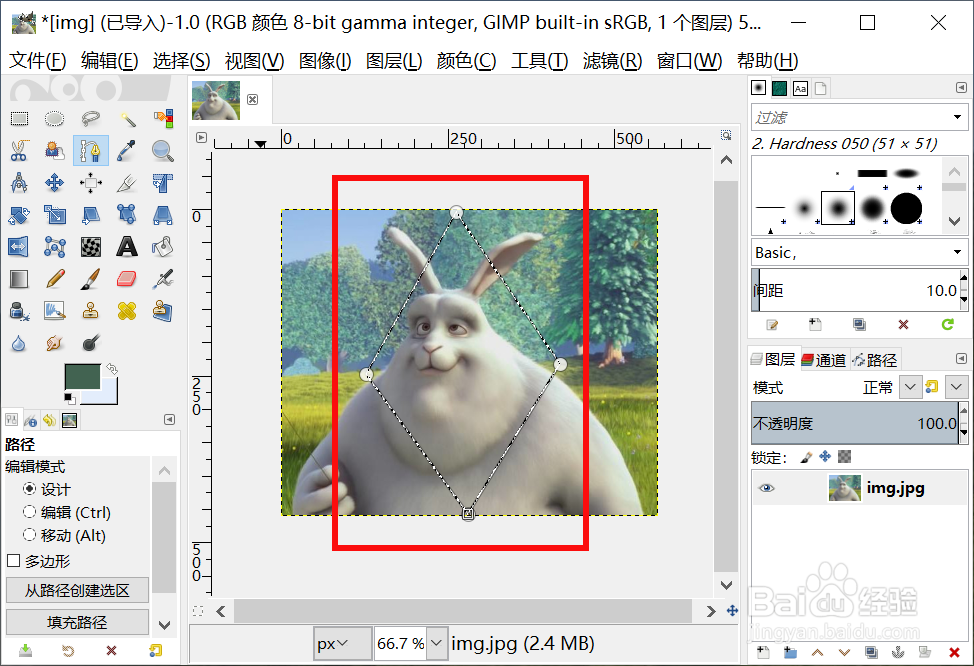This screenshot has height=666, width=974.
Task: Click the dark green foreground color swatch
Action: [x=82, y=376]
